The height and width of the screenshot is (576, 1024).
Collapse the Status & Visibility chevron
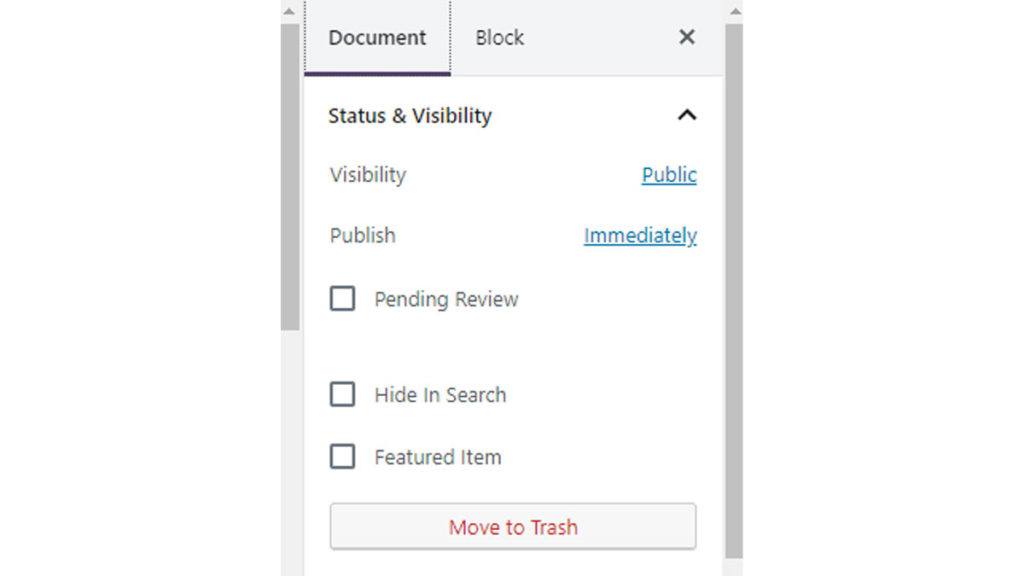tap(687, 115)
